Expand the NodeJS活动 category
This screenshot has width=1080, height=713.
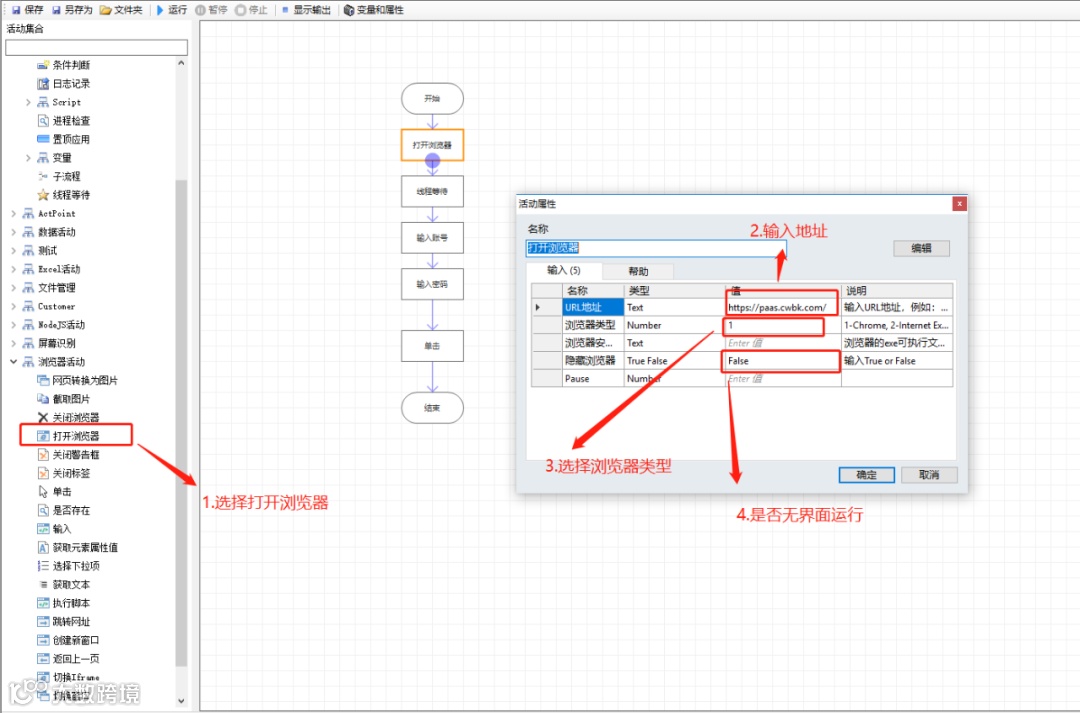click(14, 325)
